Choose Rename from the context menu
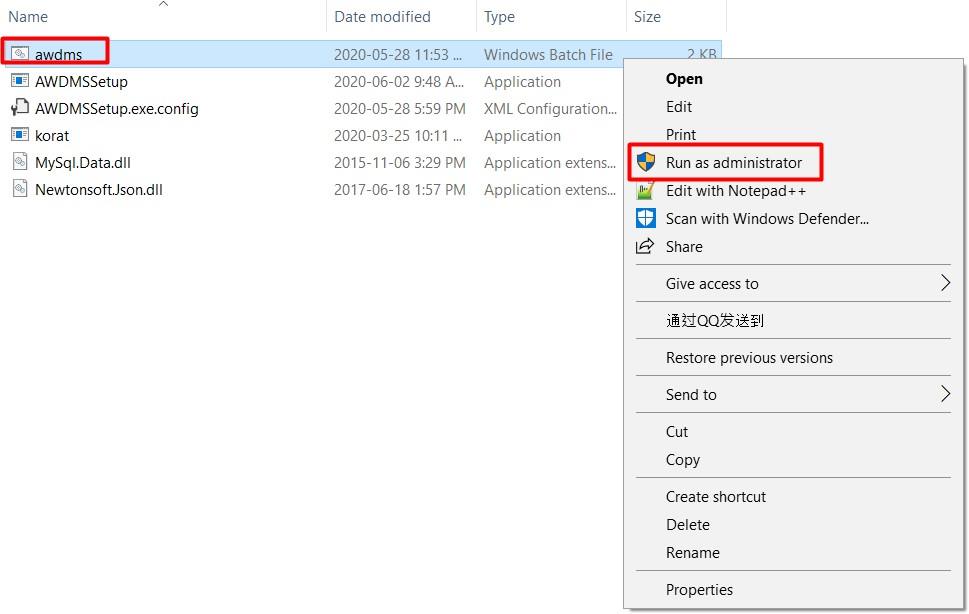 point(692,552)
